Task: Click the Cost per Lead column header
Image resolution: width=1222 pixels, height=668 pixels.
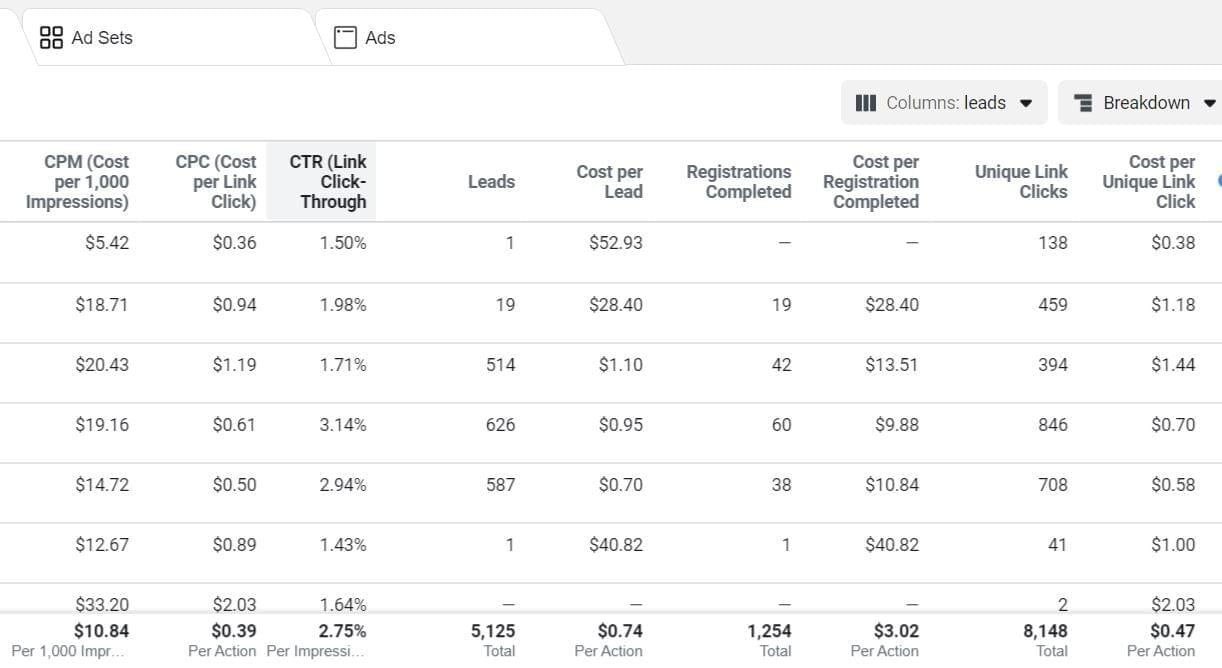Action: [609, 182]
